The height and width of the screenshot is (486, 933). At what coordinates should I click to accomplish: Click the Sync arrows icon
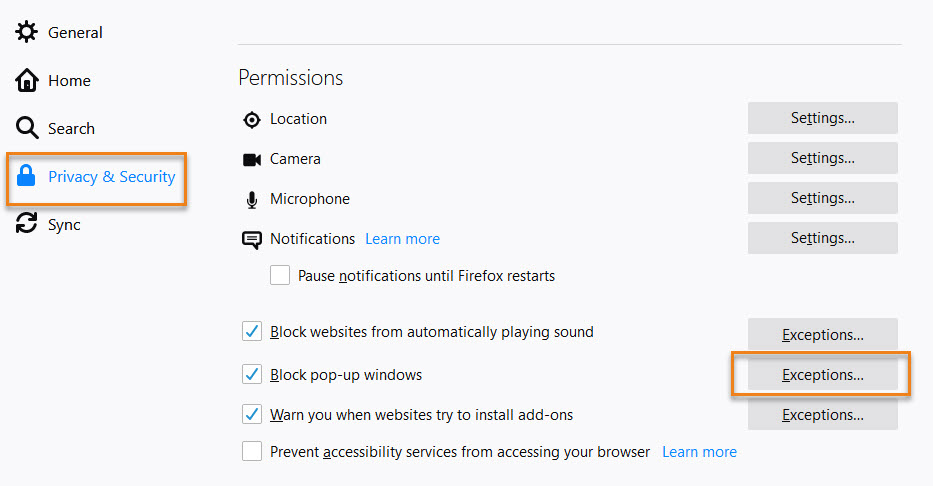point(26,223)
